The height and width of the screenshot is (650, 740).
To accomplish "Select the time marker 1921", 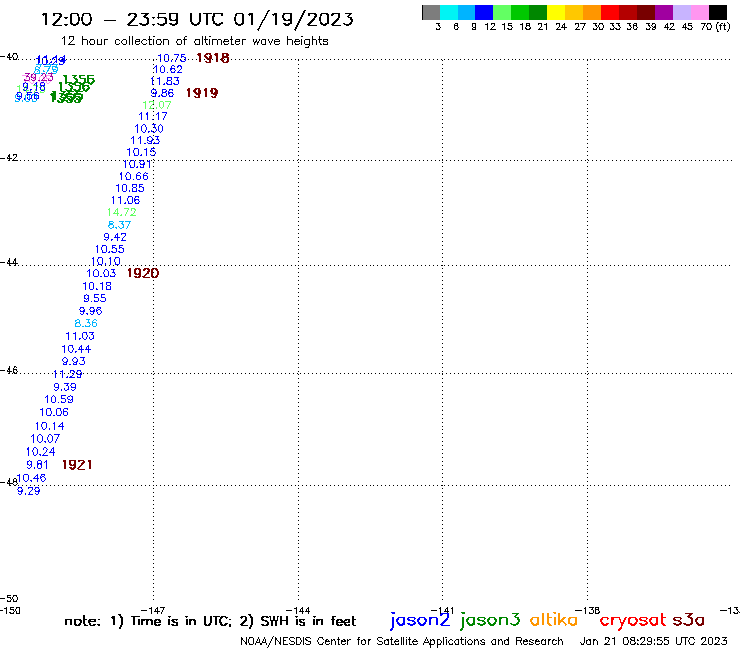I will pyautogui.click(x=77, y=465).
